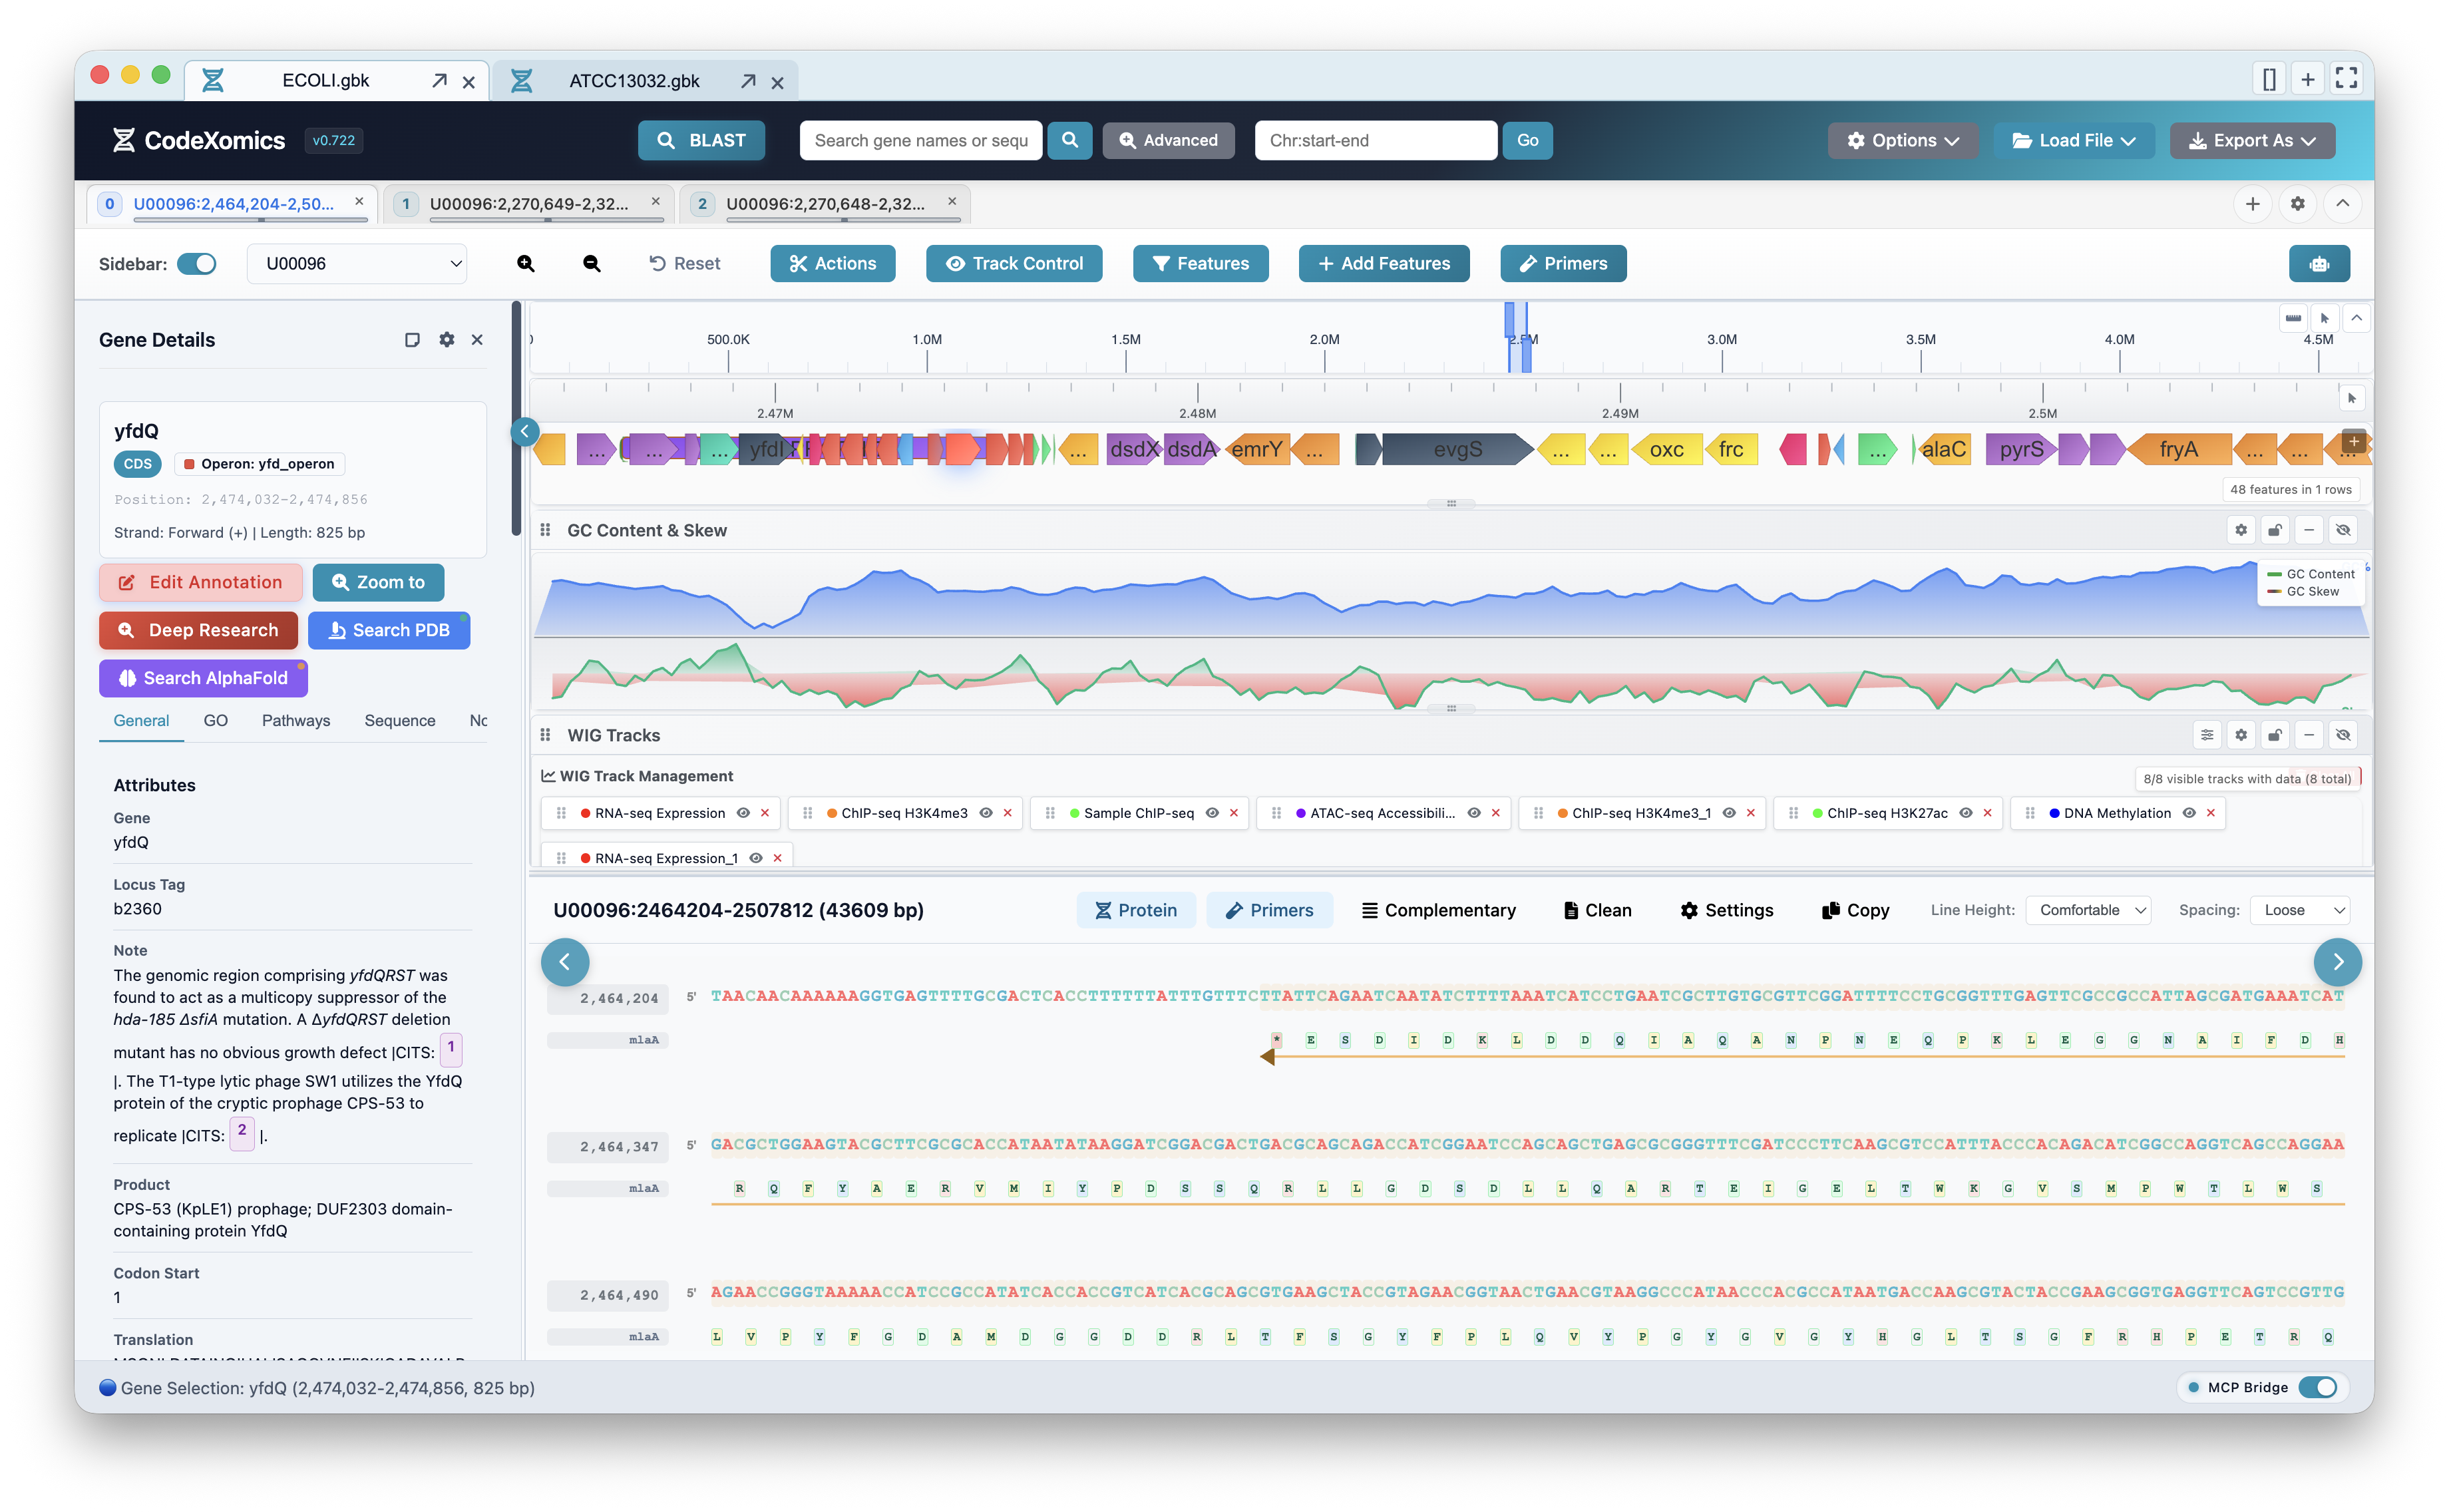The height and width of the screenshot is (1512, 2449).
Task: Collapse the tab bar with chevron up
Action: click(2342, 204)
